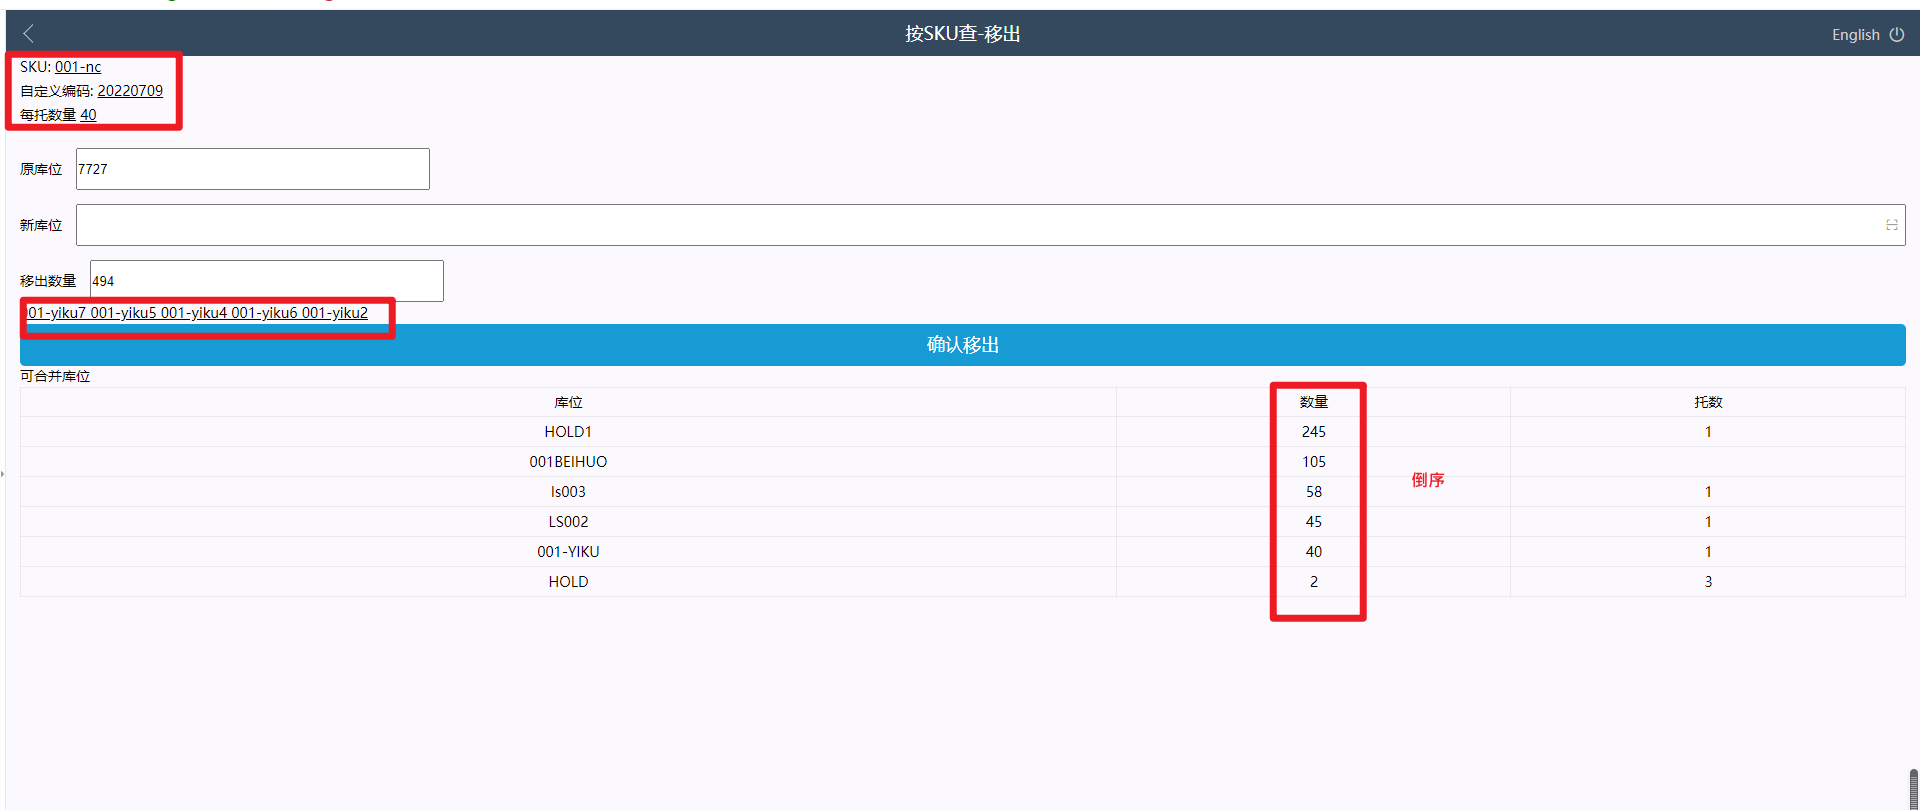
Task: Select the HOLD location row
Action: [963, 582]
